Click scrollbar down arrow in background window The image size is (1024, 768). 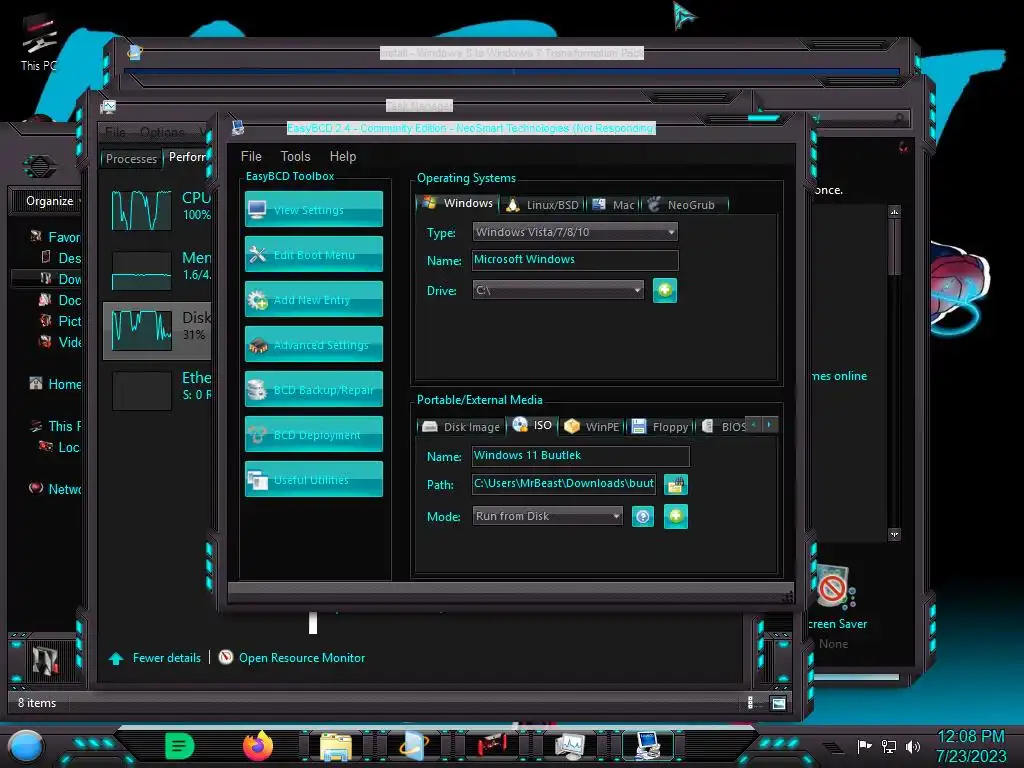pyautogui.click(x=895, y=534)
